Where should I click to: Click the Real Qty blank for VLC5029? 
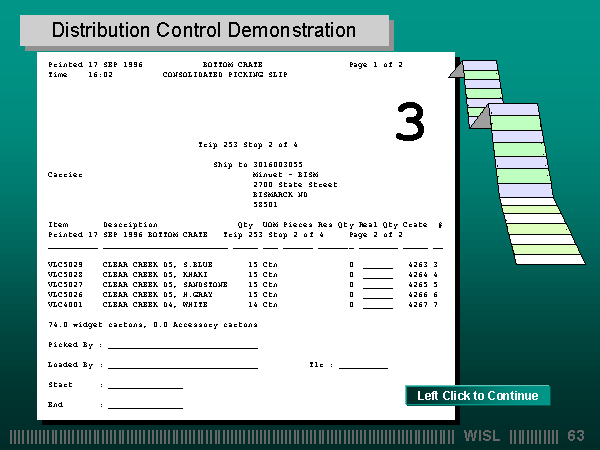point(378,266)
